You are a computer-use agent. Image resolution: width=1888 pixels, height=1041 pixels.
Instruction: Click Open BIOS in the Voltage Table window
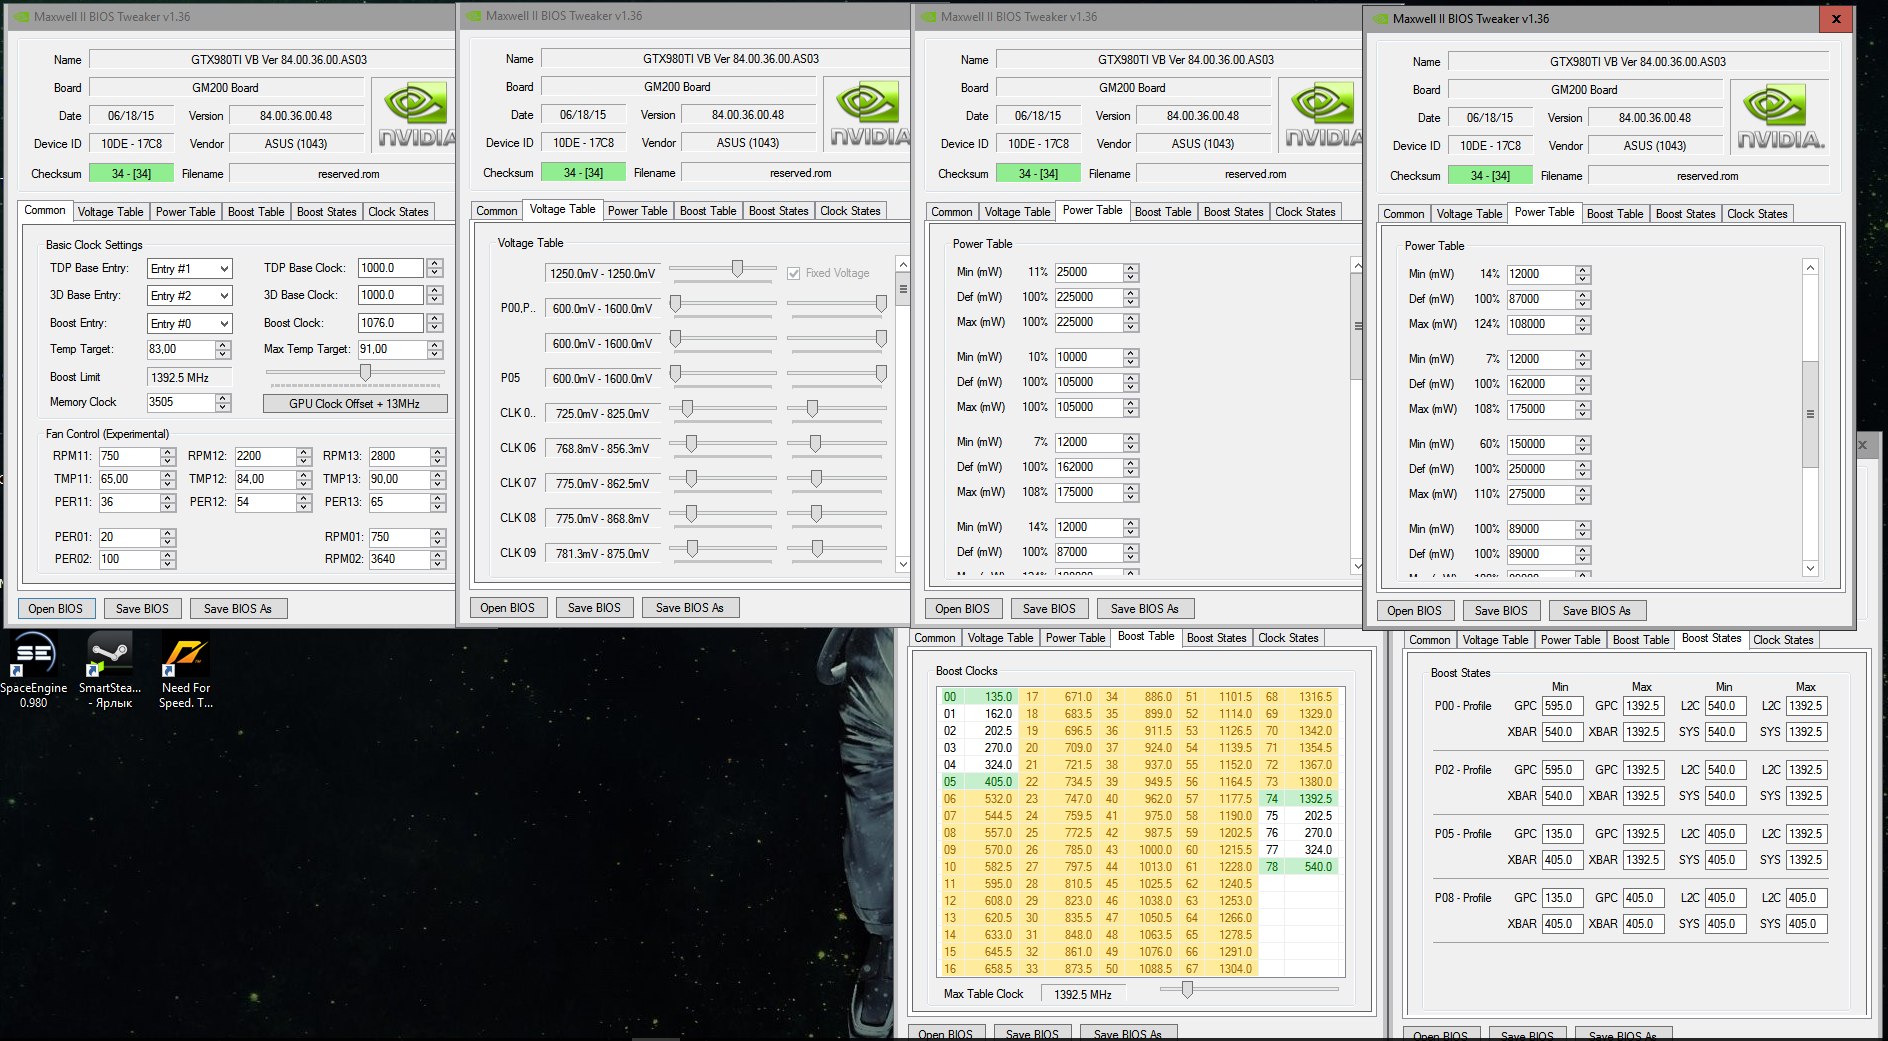508,608
